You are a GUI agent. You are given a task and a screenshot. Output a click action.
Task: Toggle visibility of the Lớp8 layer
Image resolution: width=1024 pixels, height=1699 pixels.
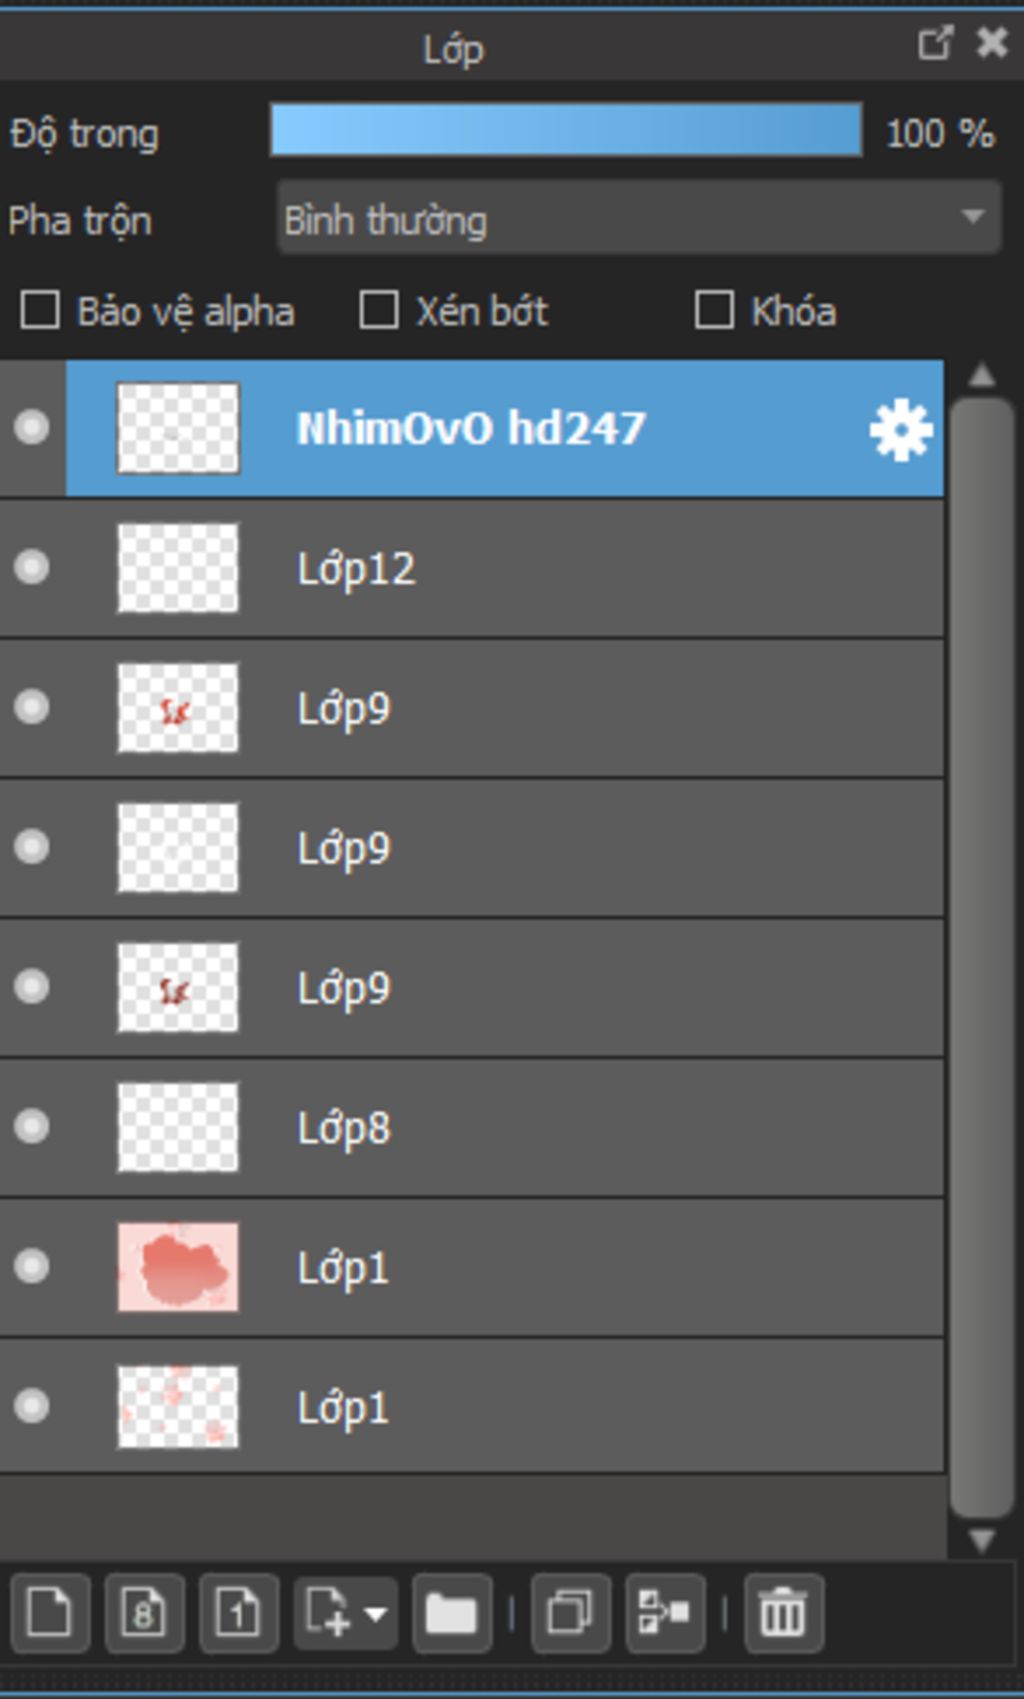pos(32,1127)
